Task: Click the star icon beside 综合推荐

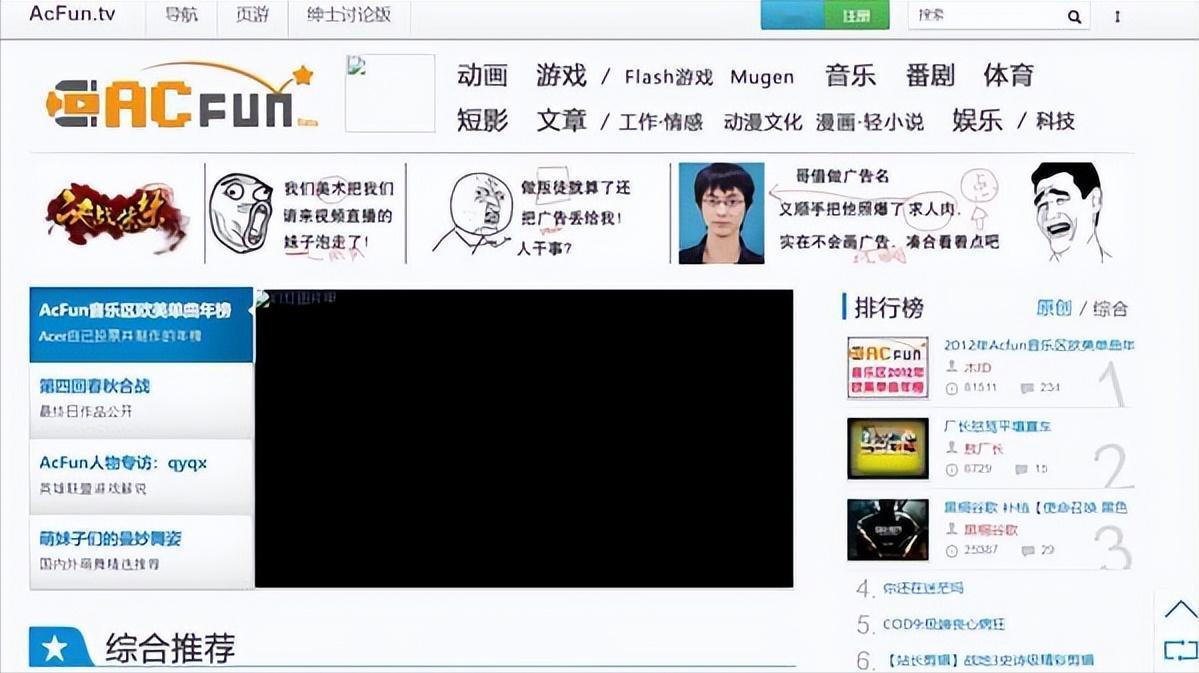Action: click(55, 648)
